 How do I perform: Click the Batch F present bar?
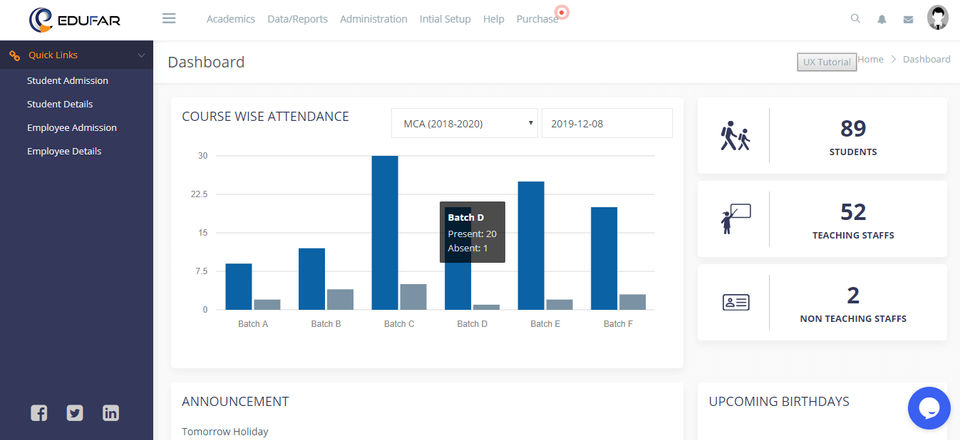point(604,258)
